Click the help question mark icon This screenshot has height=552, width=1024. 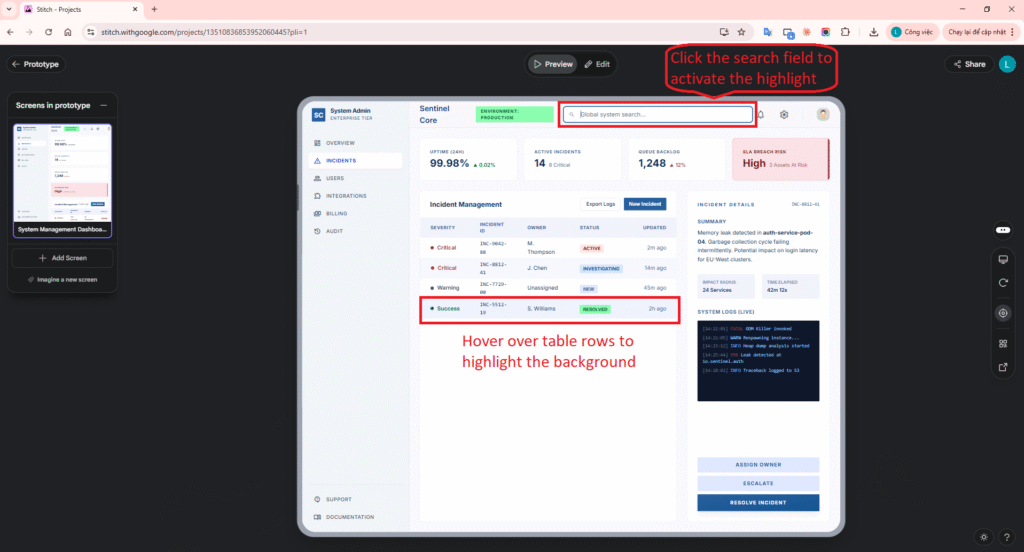[x=1006, y=537]
